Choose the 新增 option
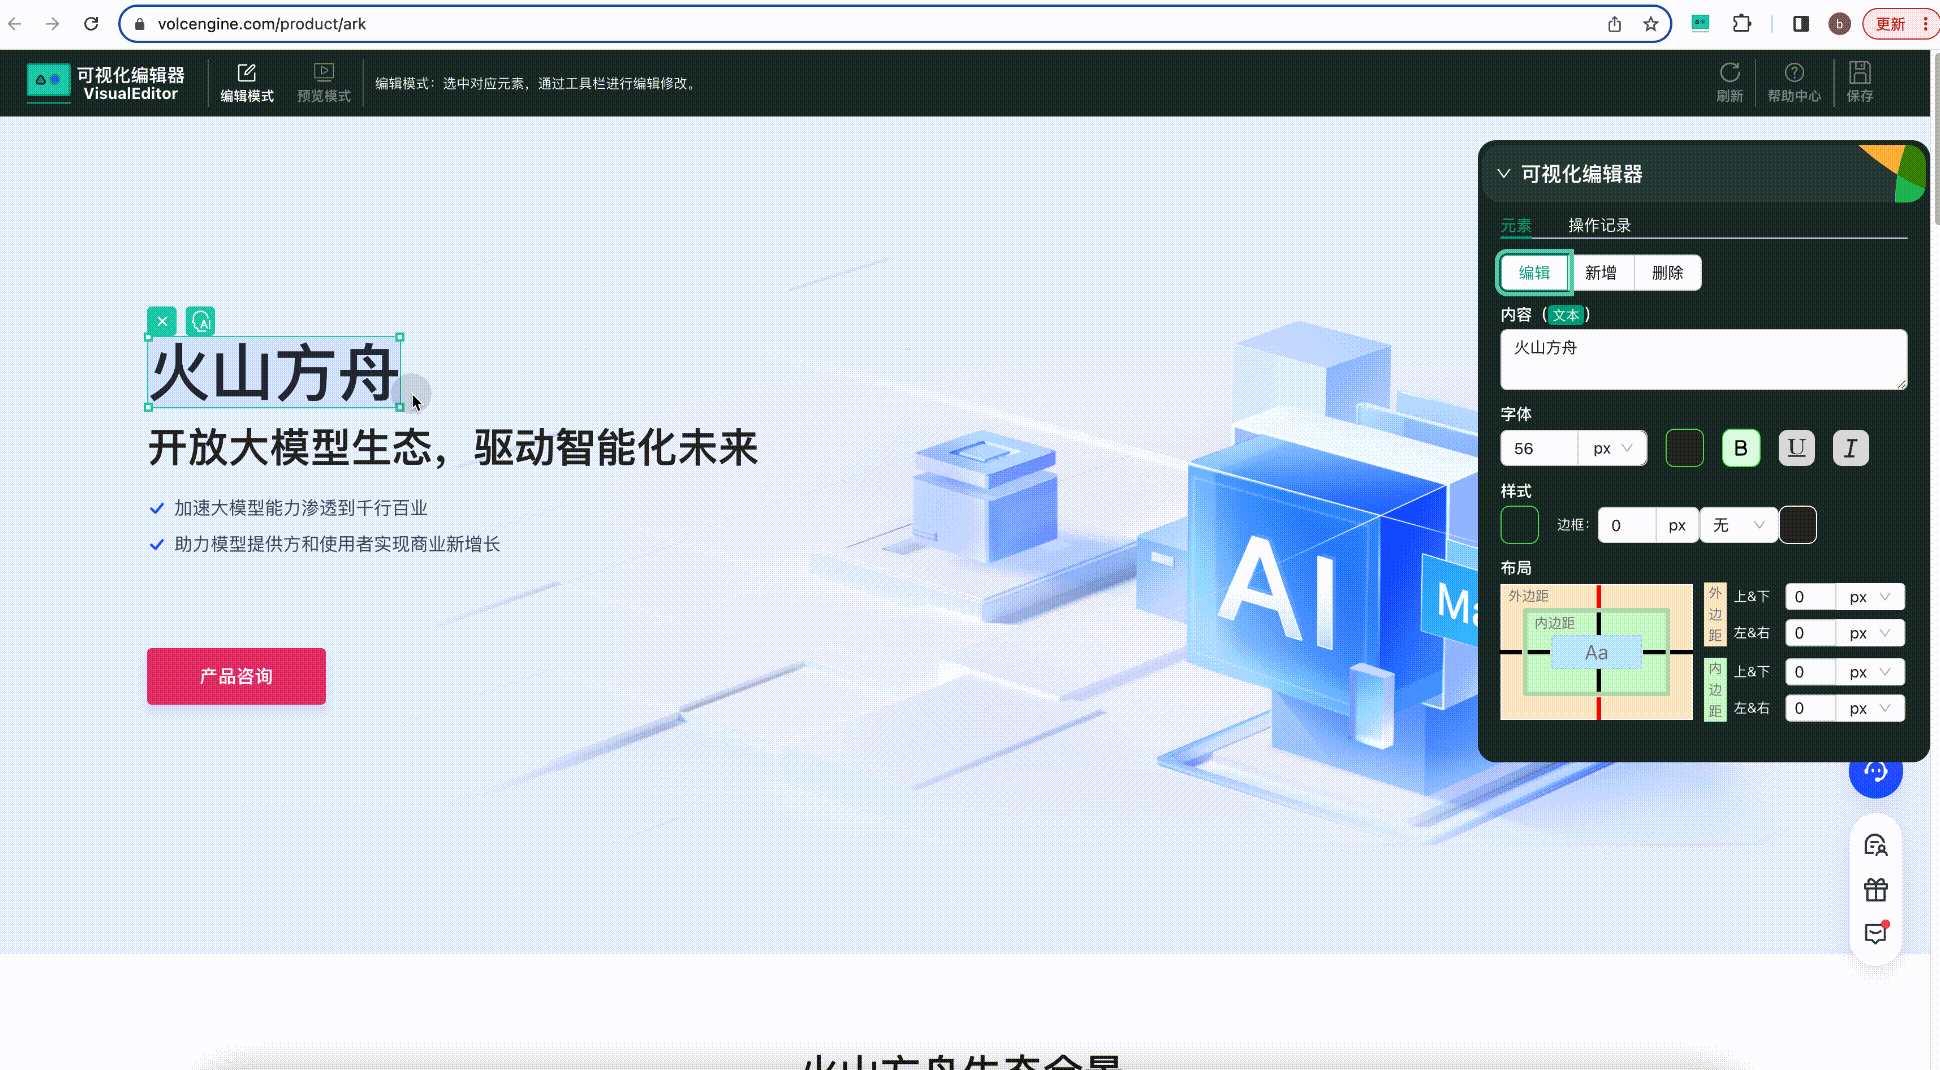 (x=1601, y=273)
